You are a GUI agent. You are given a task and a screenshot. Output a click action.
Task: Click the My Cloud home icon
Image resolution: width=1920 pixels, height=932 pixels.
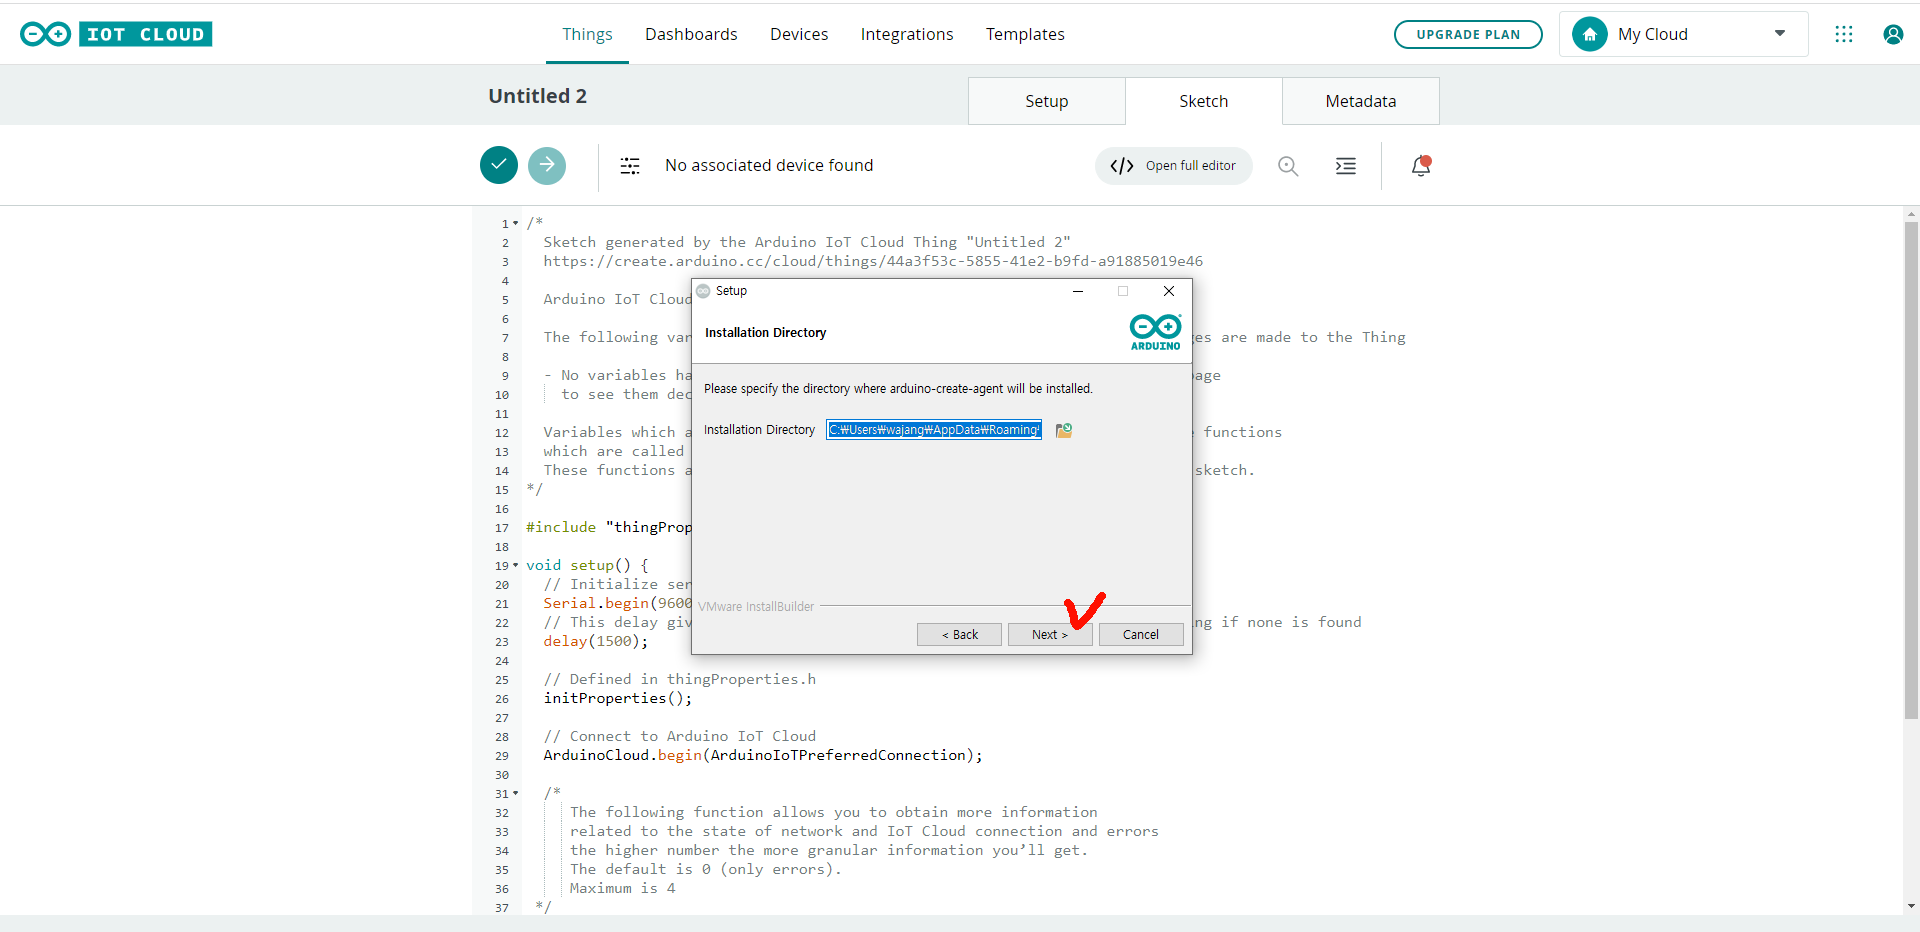pyautogui.click(x=1590, y=34)
